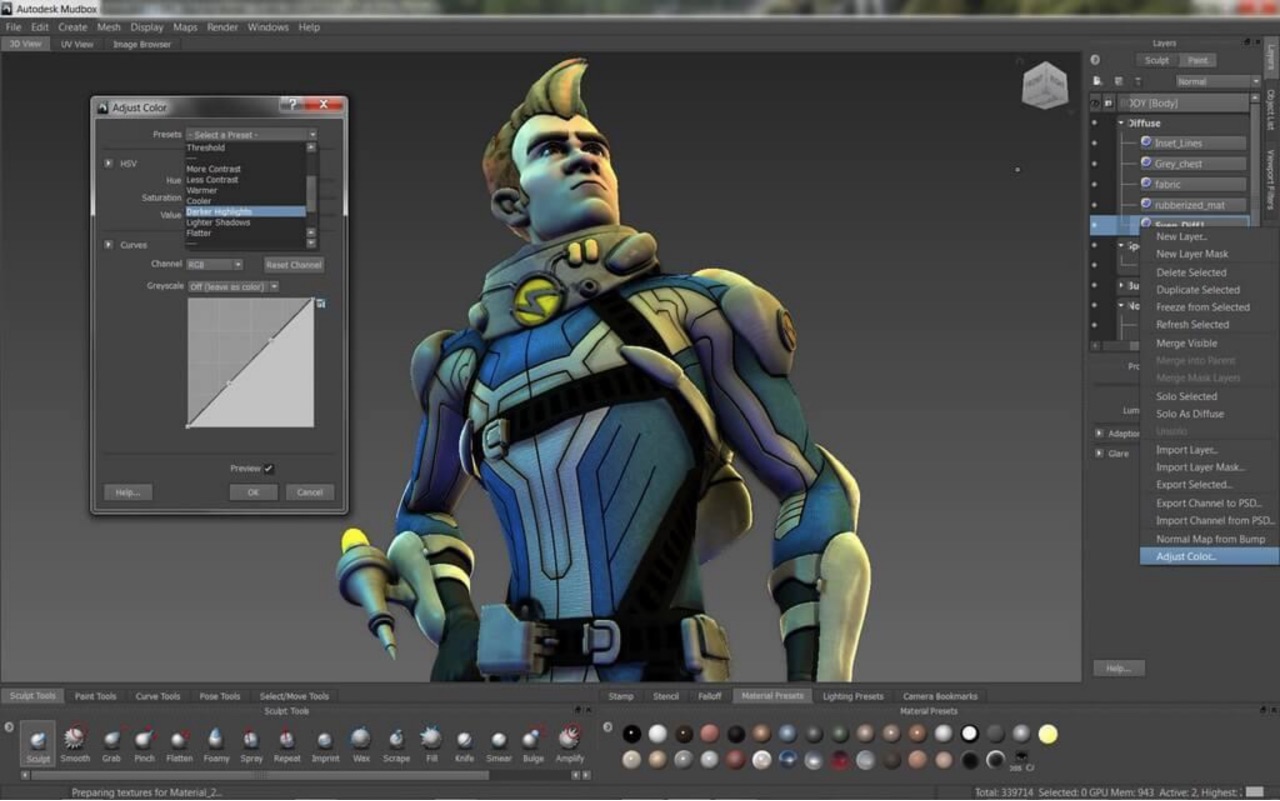Open the Channel RGB dropdown
1280x801 pixels.
pos(214,265)
